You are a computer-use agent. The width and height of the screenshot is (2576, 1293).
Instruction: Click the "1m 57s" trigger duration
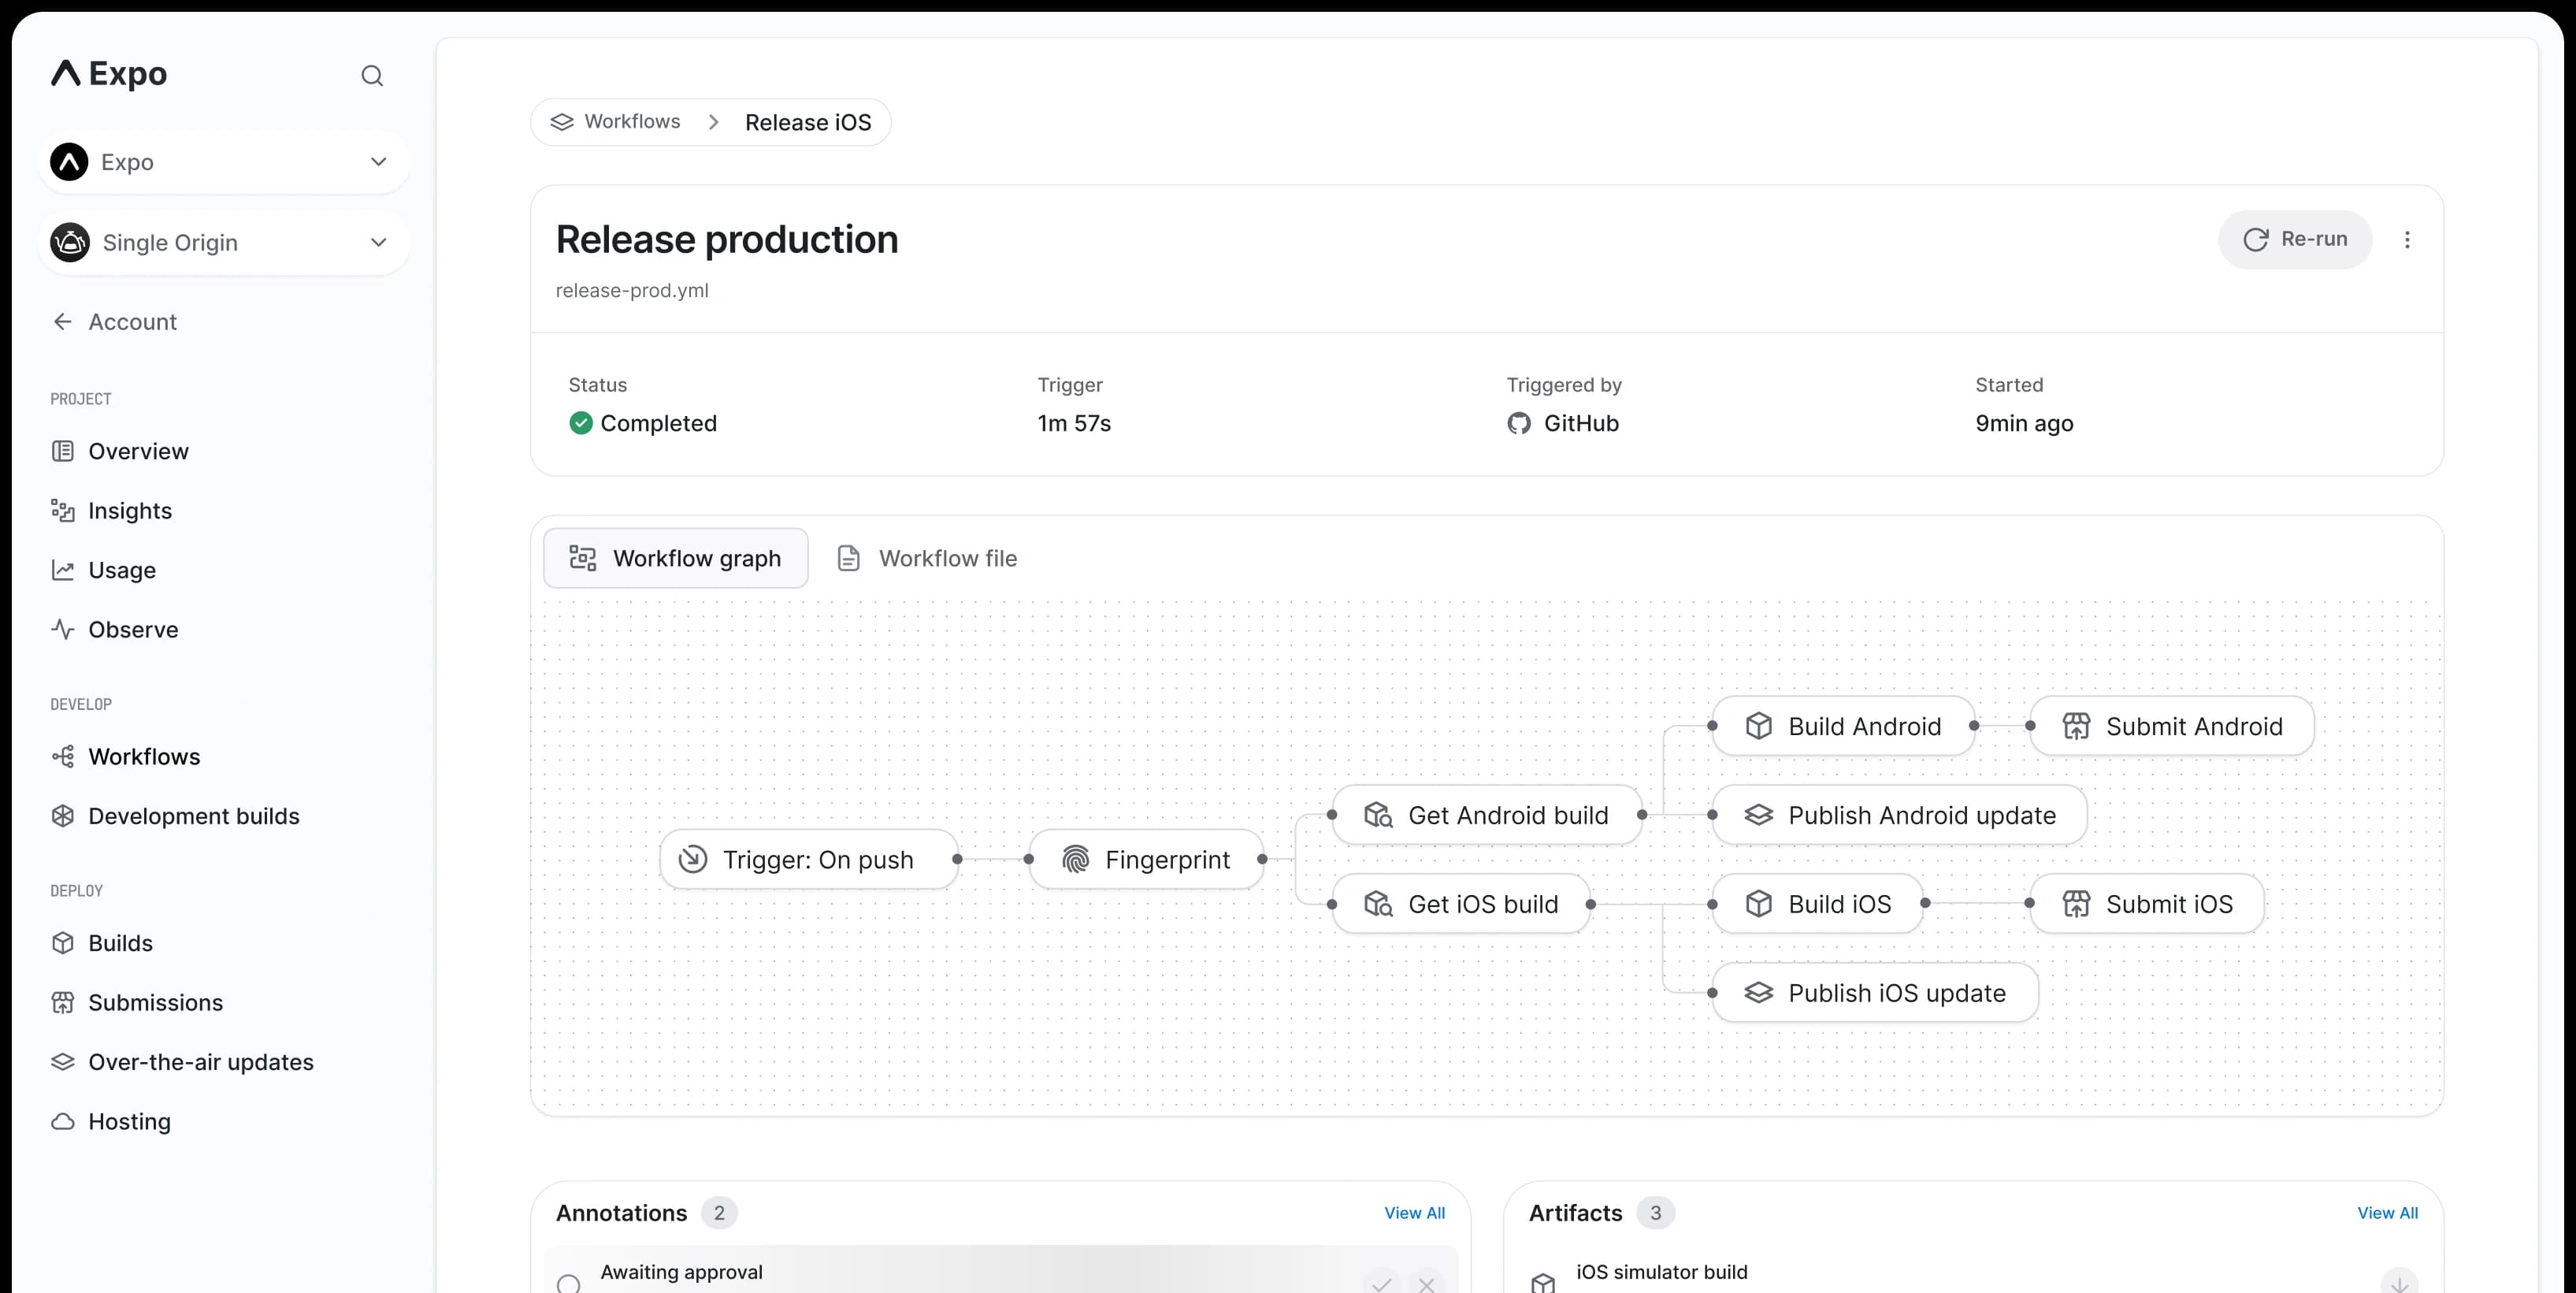pyautogui.click(x=1074, y=424)
